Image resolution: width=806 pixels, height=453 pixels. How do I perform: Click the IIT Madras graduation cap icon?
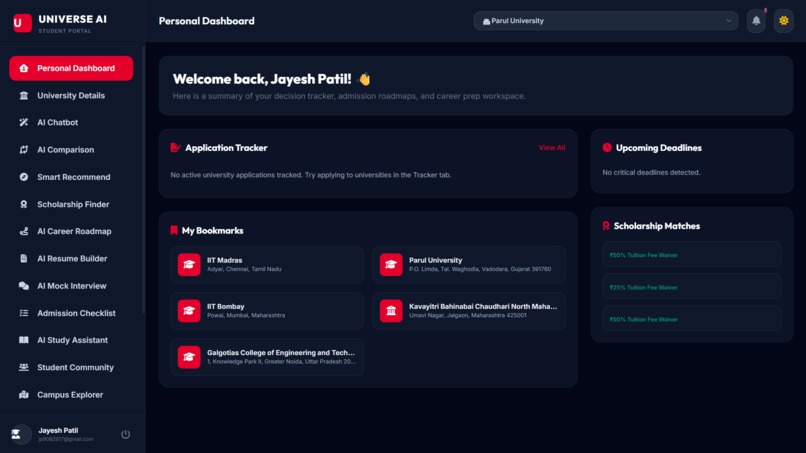(x=189, y=265)
